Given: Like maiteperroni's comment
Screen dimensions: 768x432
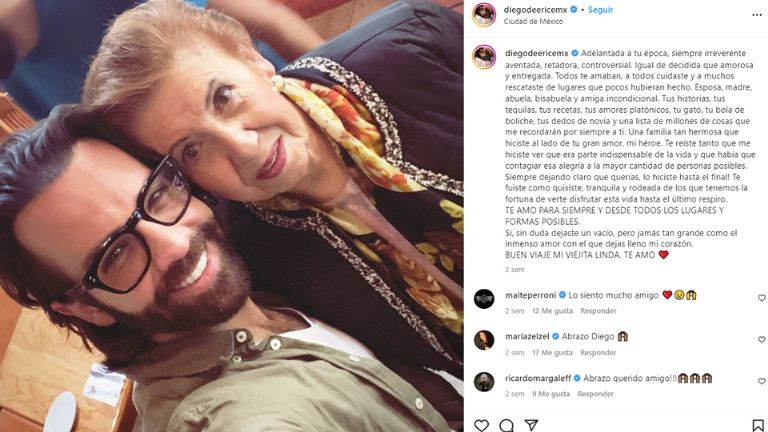Looking at the screenshot, I should pos(761,298).
